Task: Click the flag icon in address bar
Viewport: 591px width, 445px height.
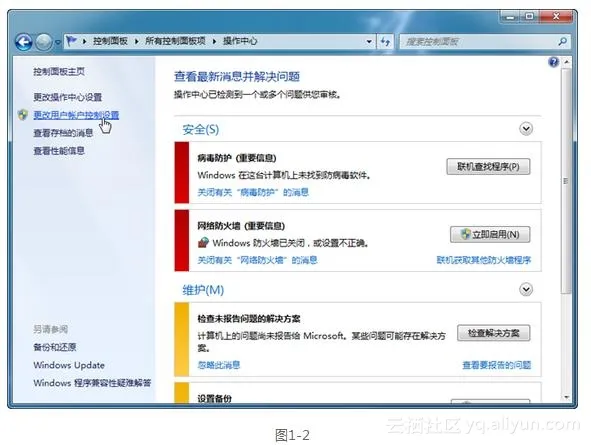Action: [x=71, y=40]
